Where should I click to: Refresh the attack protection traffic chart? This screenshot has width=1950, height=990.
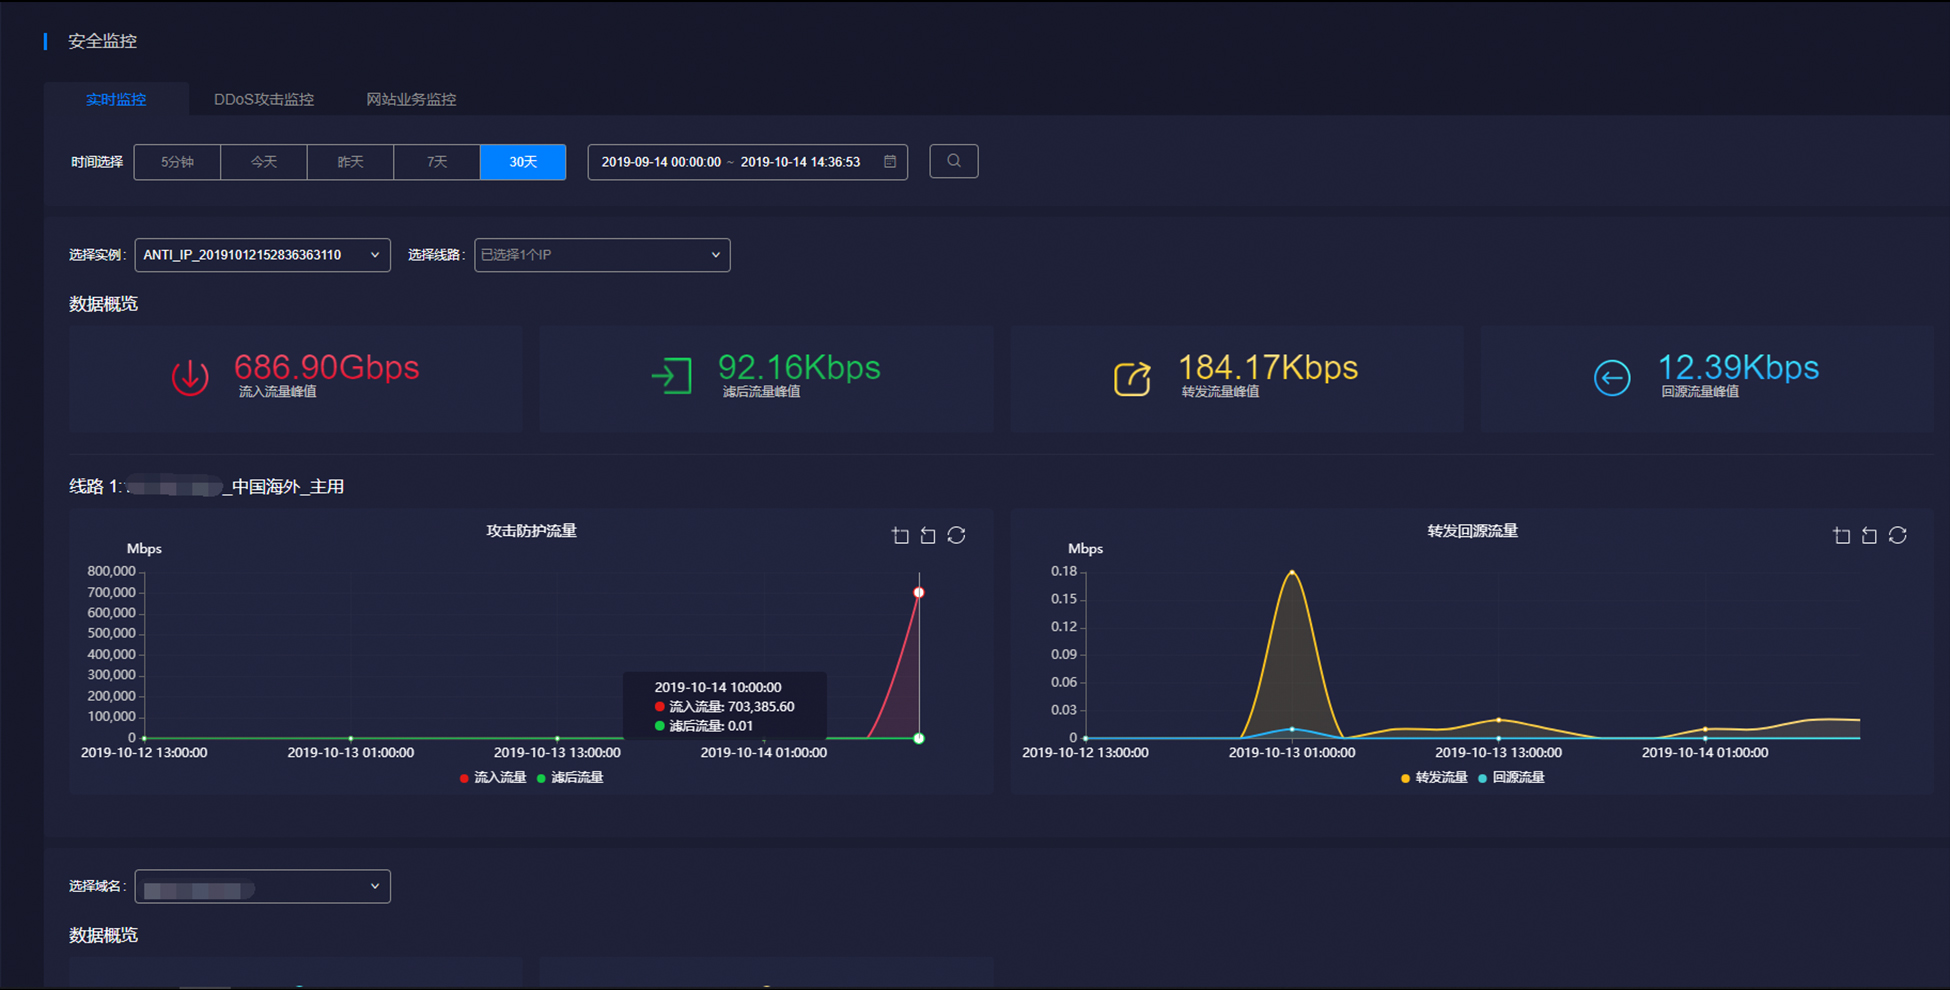956,535
